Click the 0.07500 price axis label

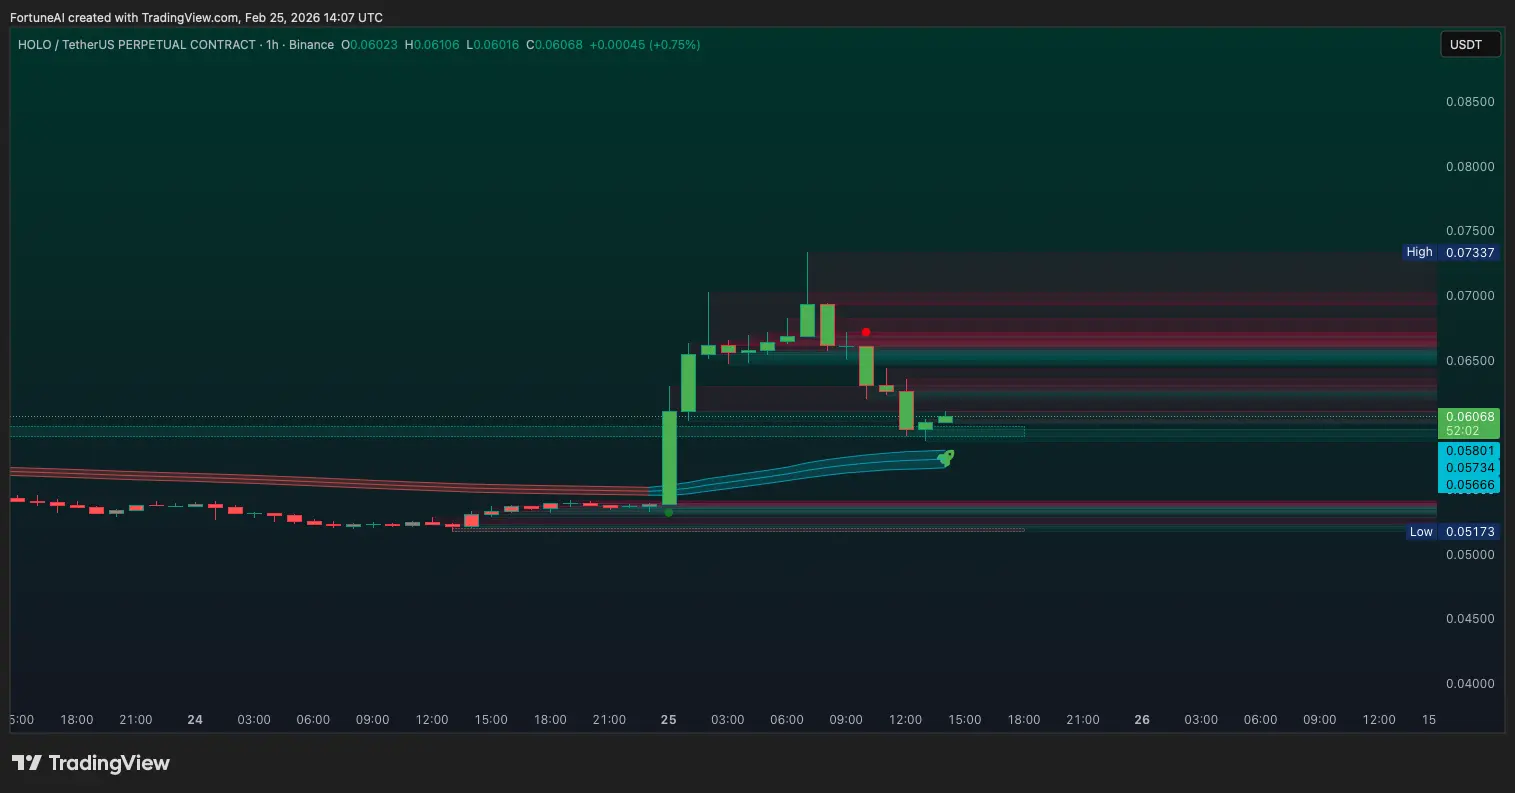point(1470,231)
